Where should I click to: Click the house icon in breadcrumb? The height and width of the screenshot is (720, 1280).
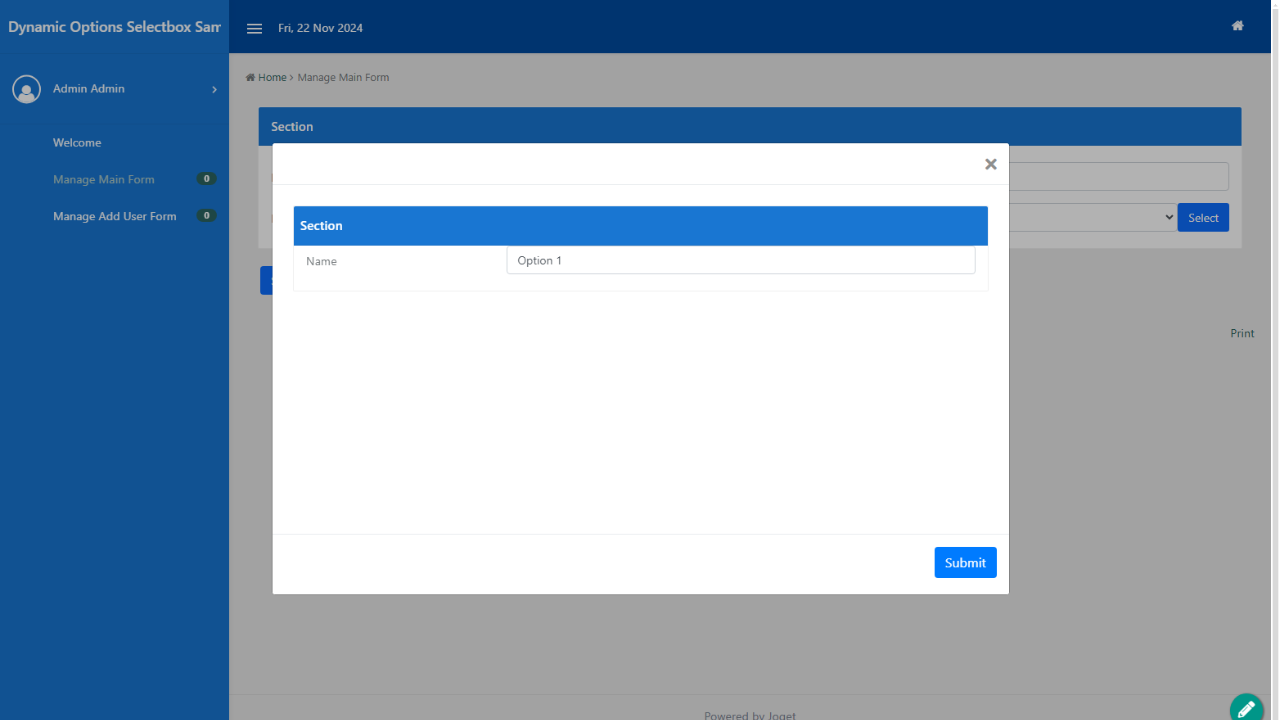click(250, 77)
